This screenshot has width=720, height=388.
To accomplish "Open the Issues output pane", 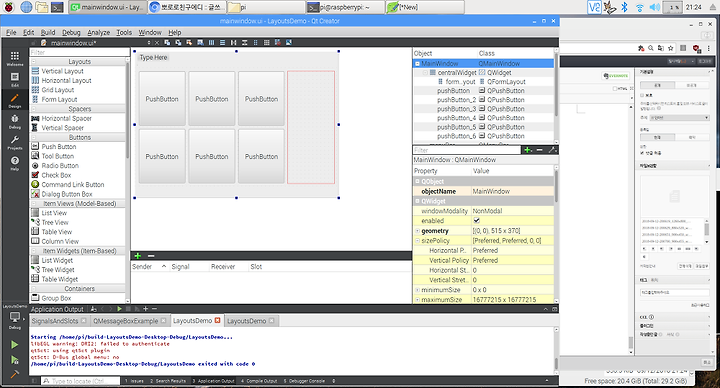I will (x=135, y=381).
